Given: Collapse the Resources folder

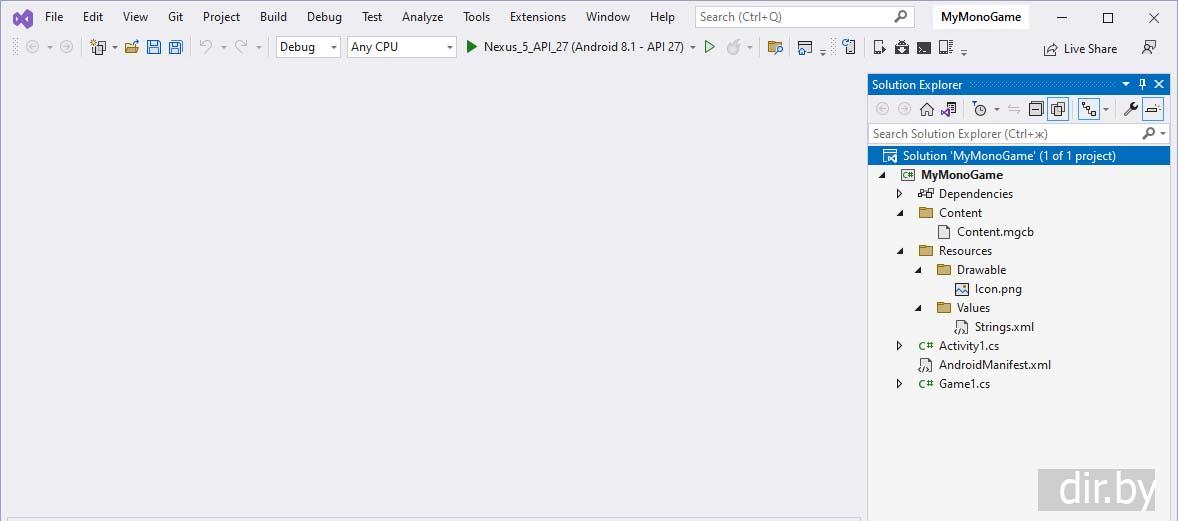Looking at the screenshot, I should coord(900,250).
